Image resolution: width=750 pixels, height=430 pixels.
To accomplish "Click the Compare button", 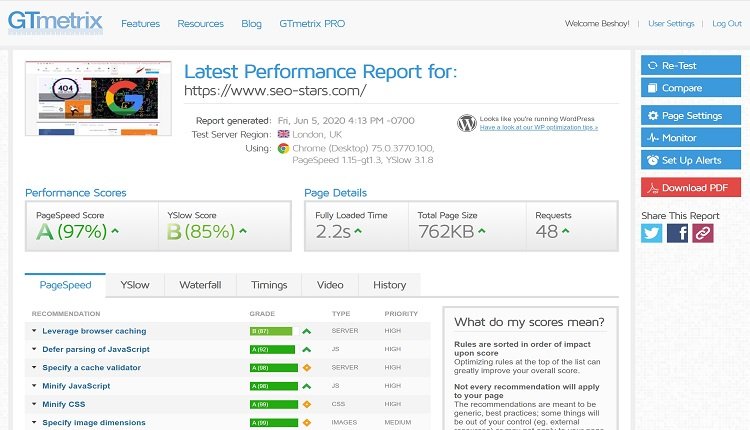I will coord(690,88).
